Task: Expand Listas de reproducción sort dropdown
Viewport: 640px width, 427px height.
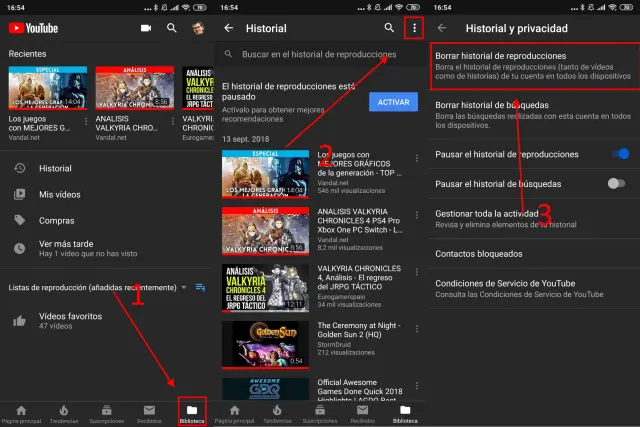Action: [x=185, y=288]
